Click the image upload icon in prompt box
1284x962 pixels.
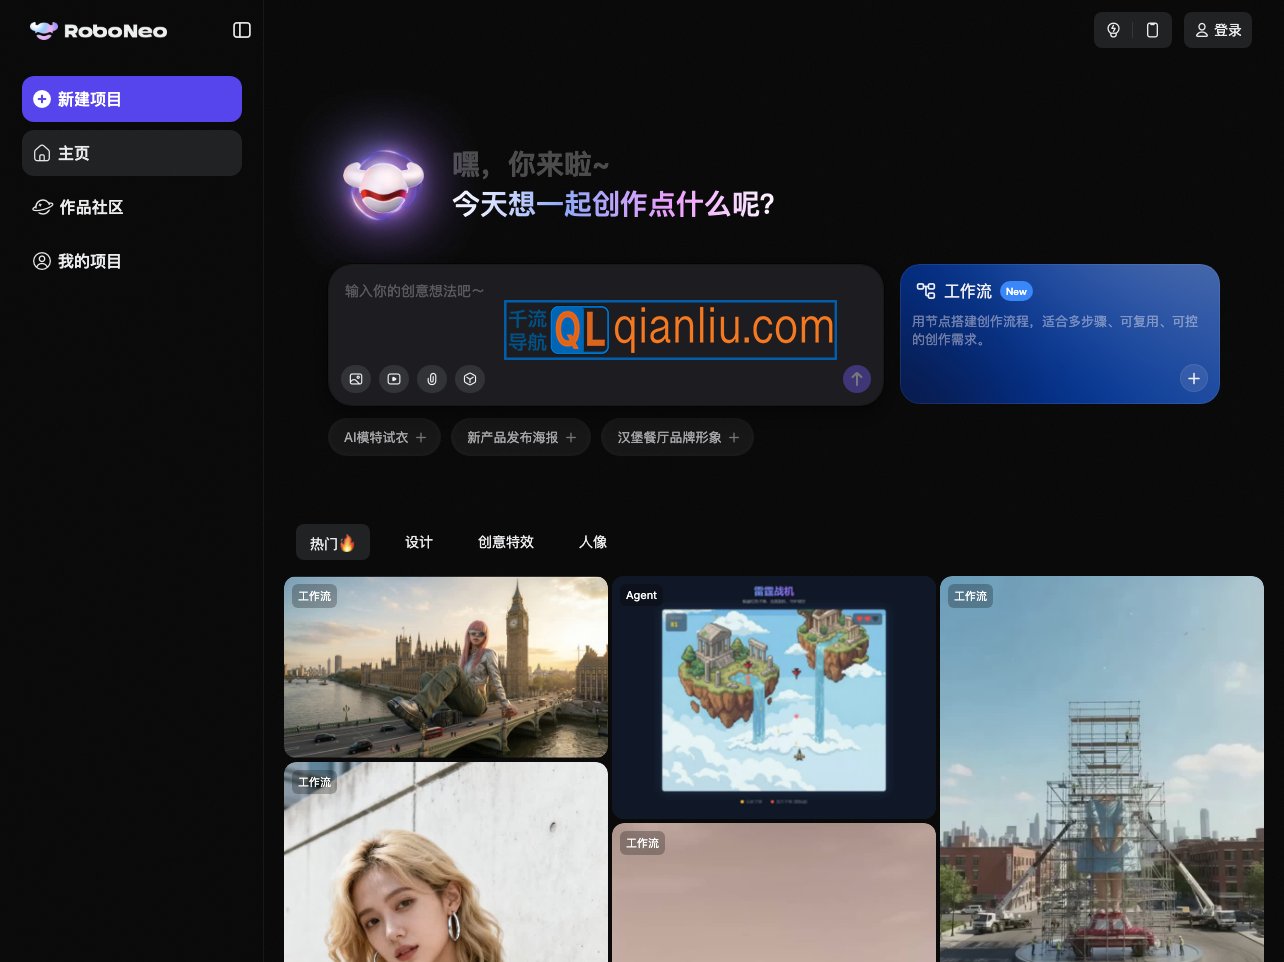(355, 379)
